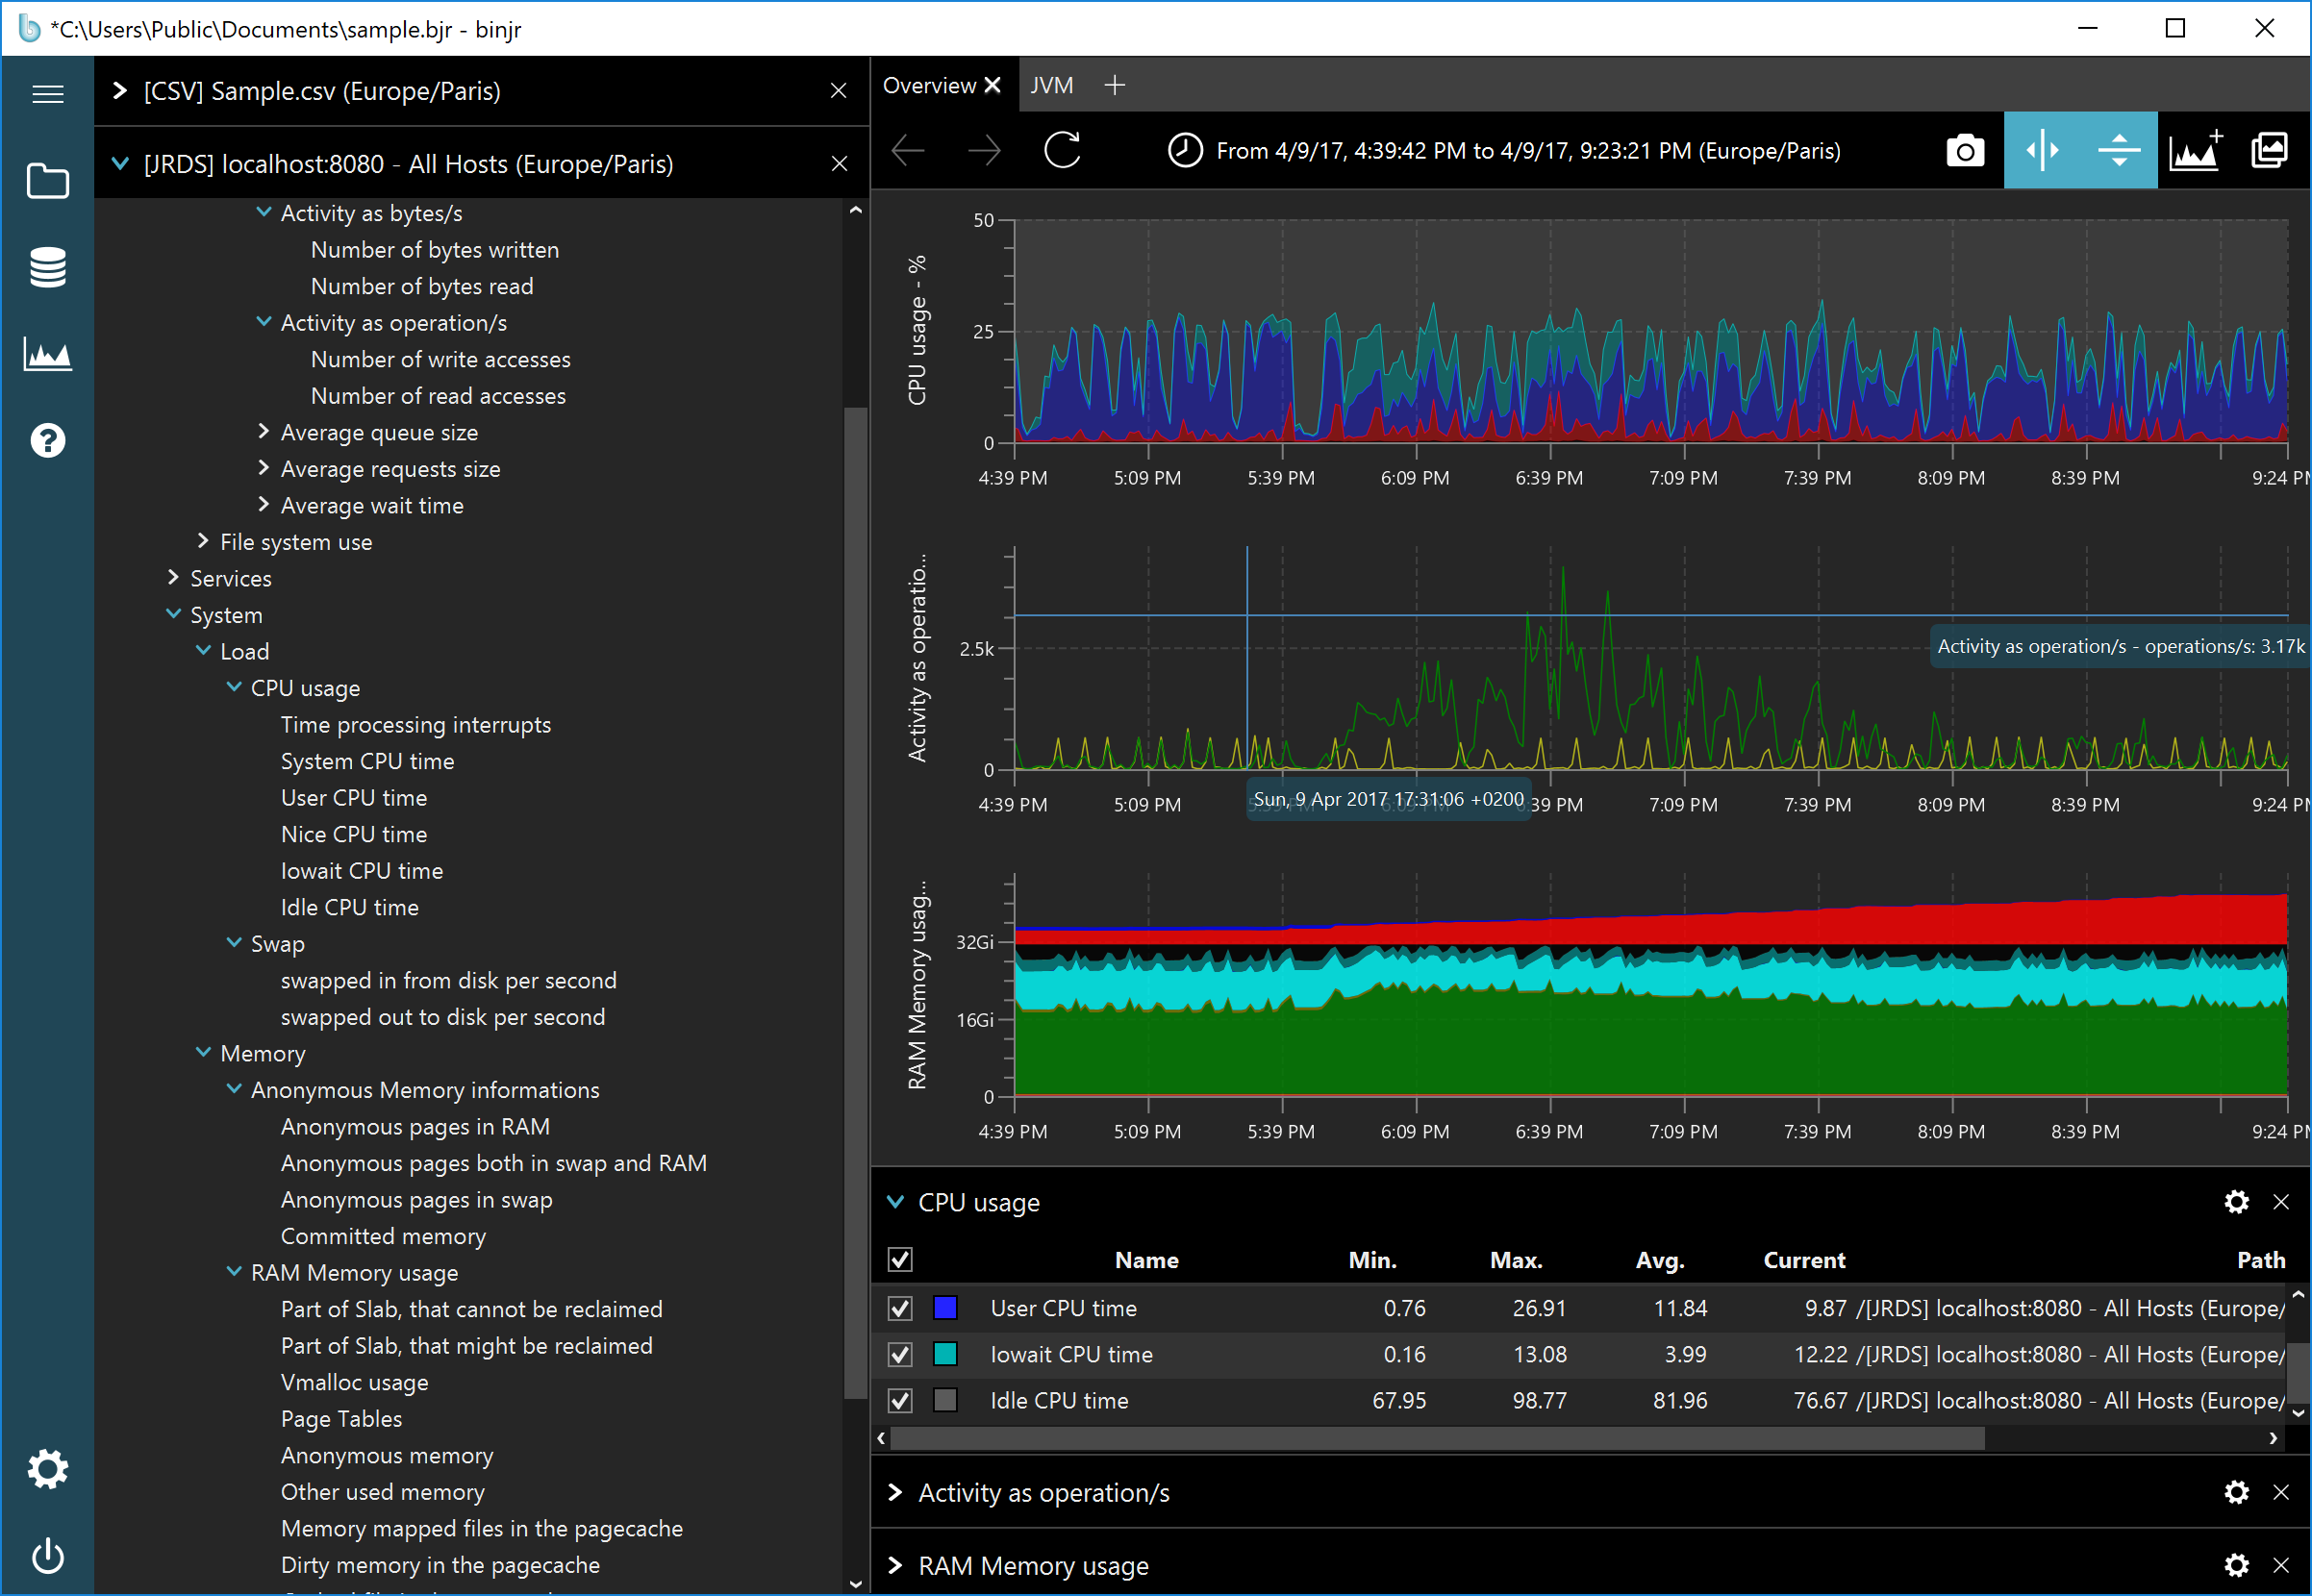
Task: Close the CSV Sample.csv source
Action: pos(839,91)
